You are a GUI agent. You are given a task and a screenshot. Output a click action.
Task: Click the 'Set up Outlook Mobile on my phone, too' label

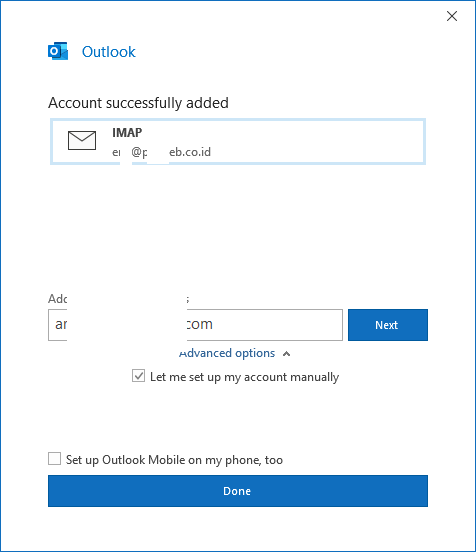(174, 460)
